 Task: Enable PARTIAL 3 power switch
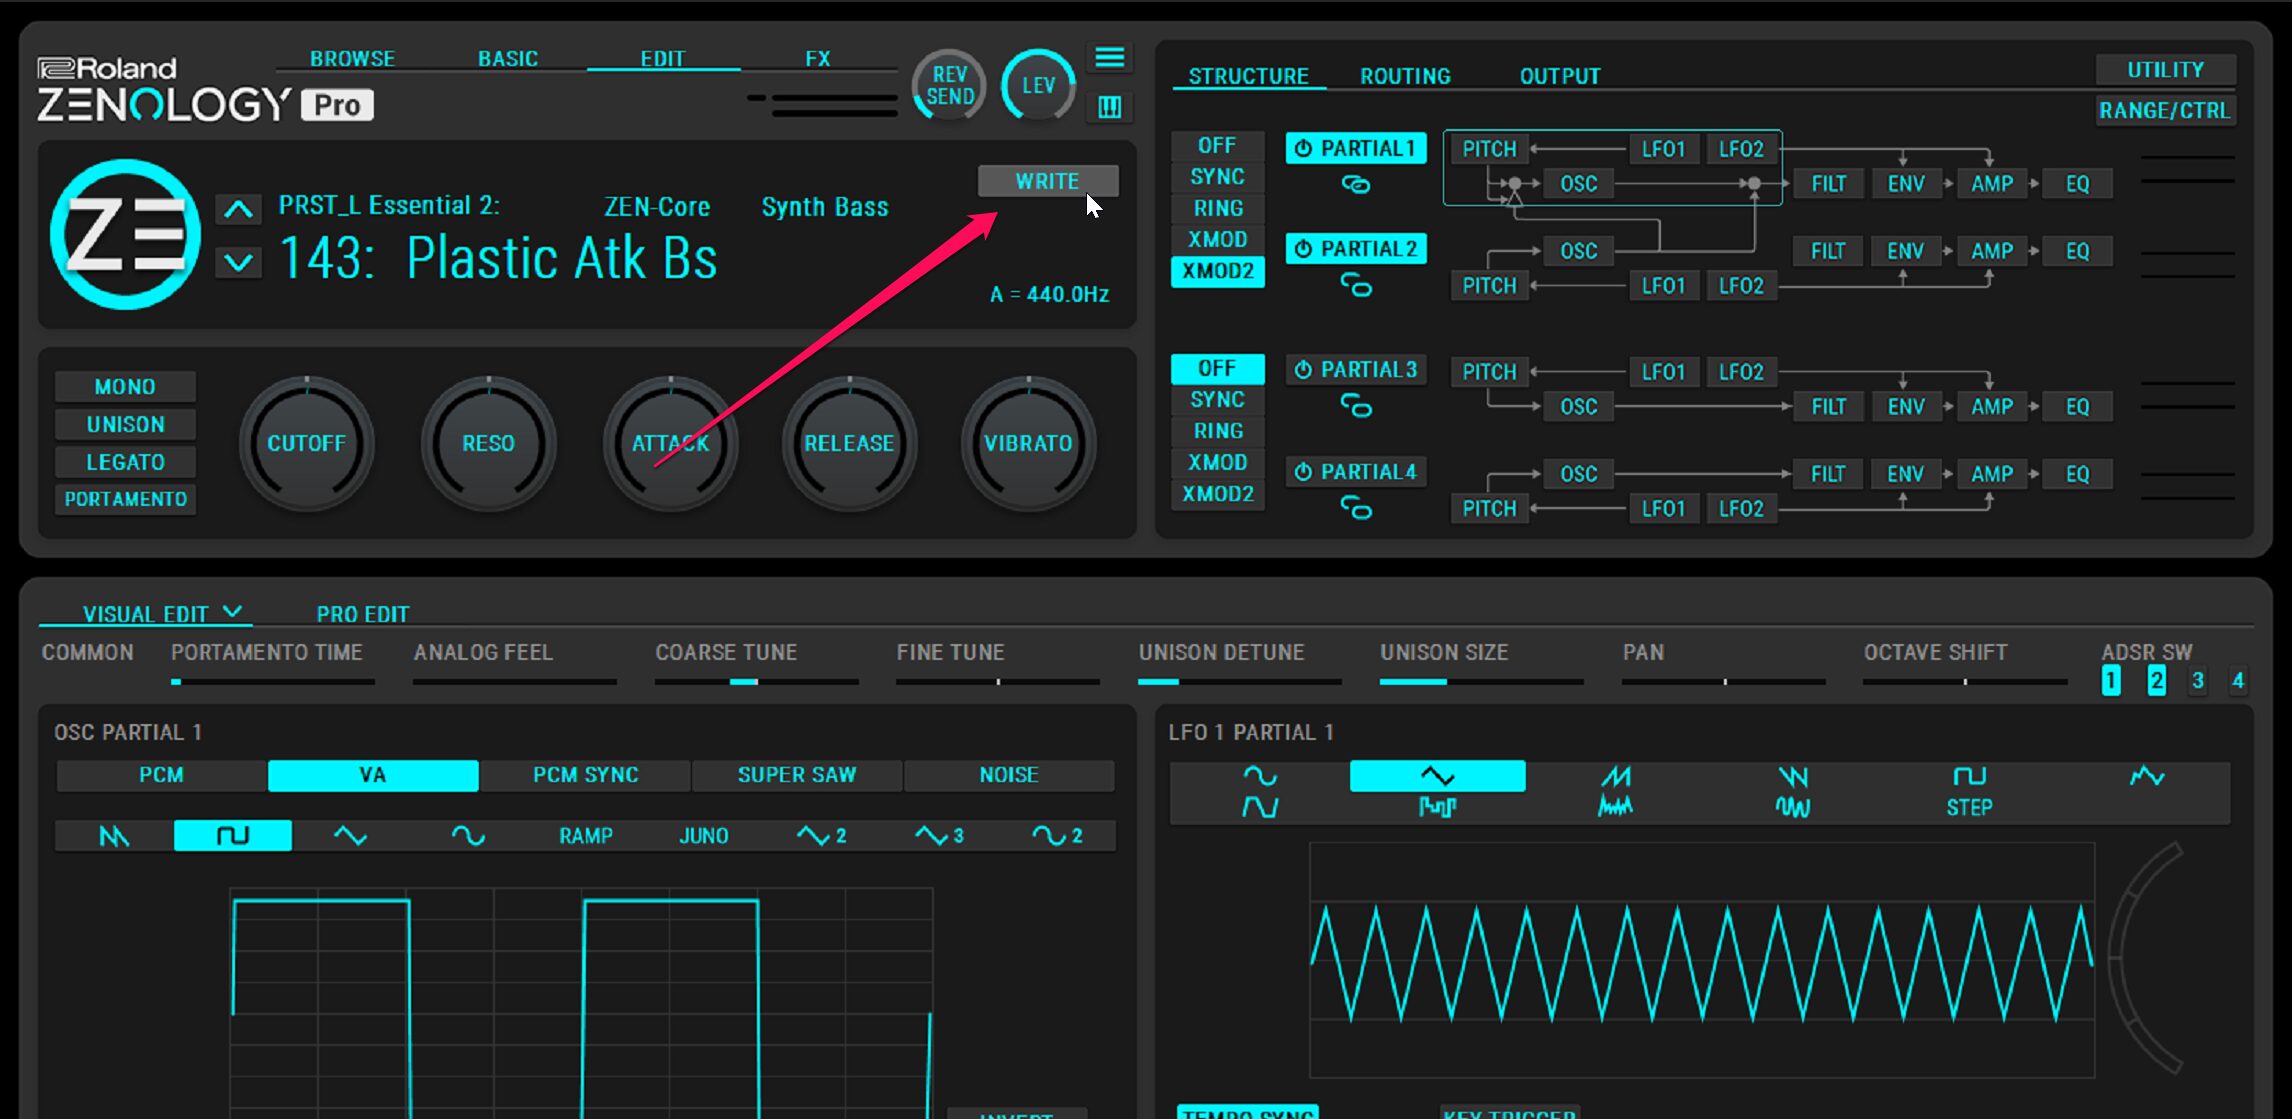coord(1303,370)
